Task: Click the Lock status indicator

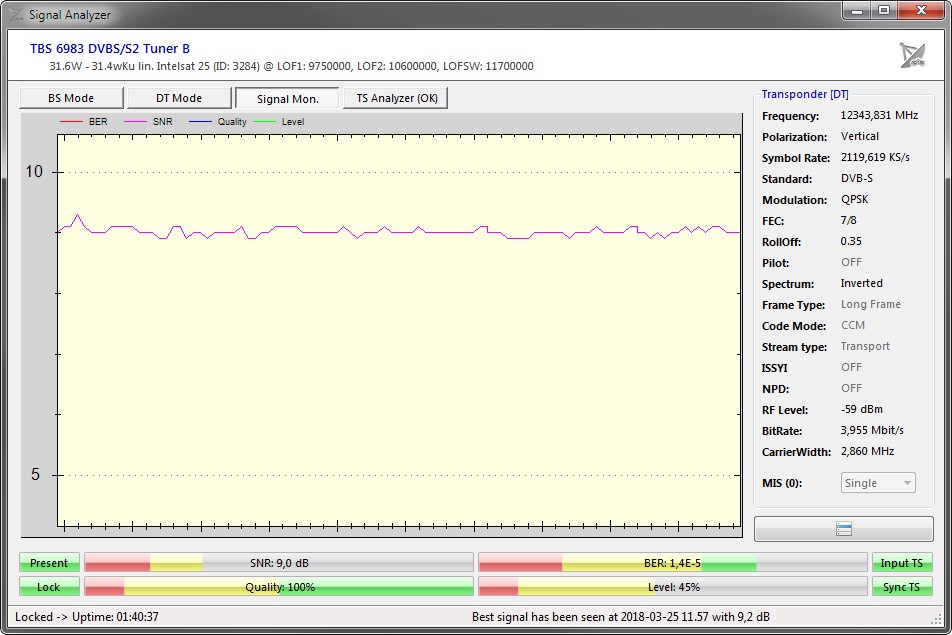Action: 49,587
